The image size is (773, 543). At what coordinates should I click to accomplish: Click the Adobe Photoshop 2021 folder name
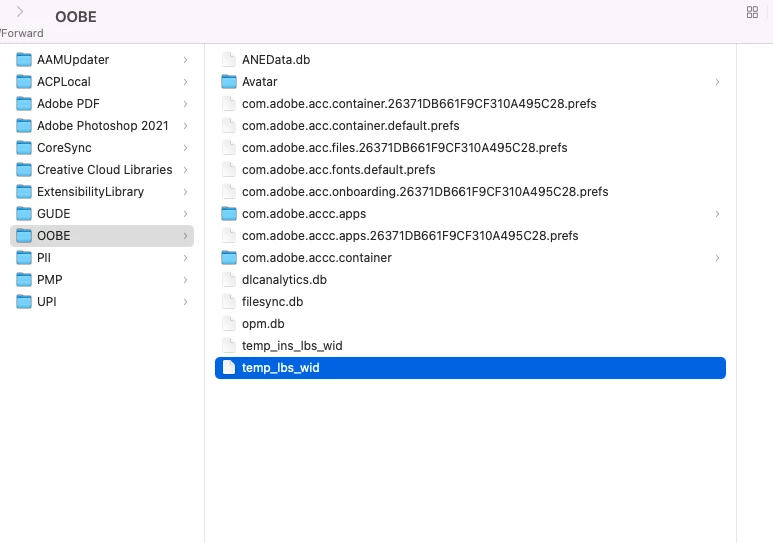pyautogui.click(x=103, y=126)
